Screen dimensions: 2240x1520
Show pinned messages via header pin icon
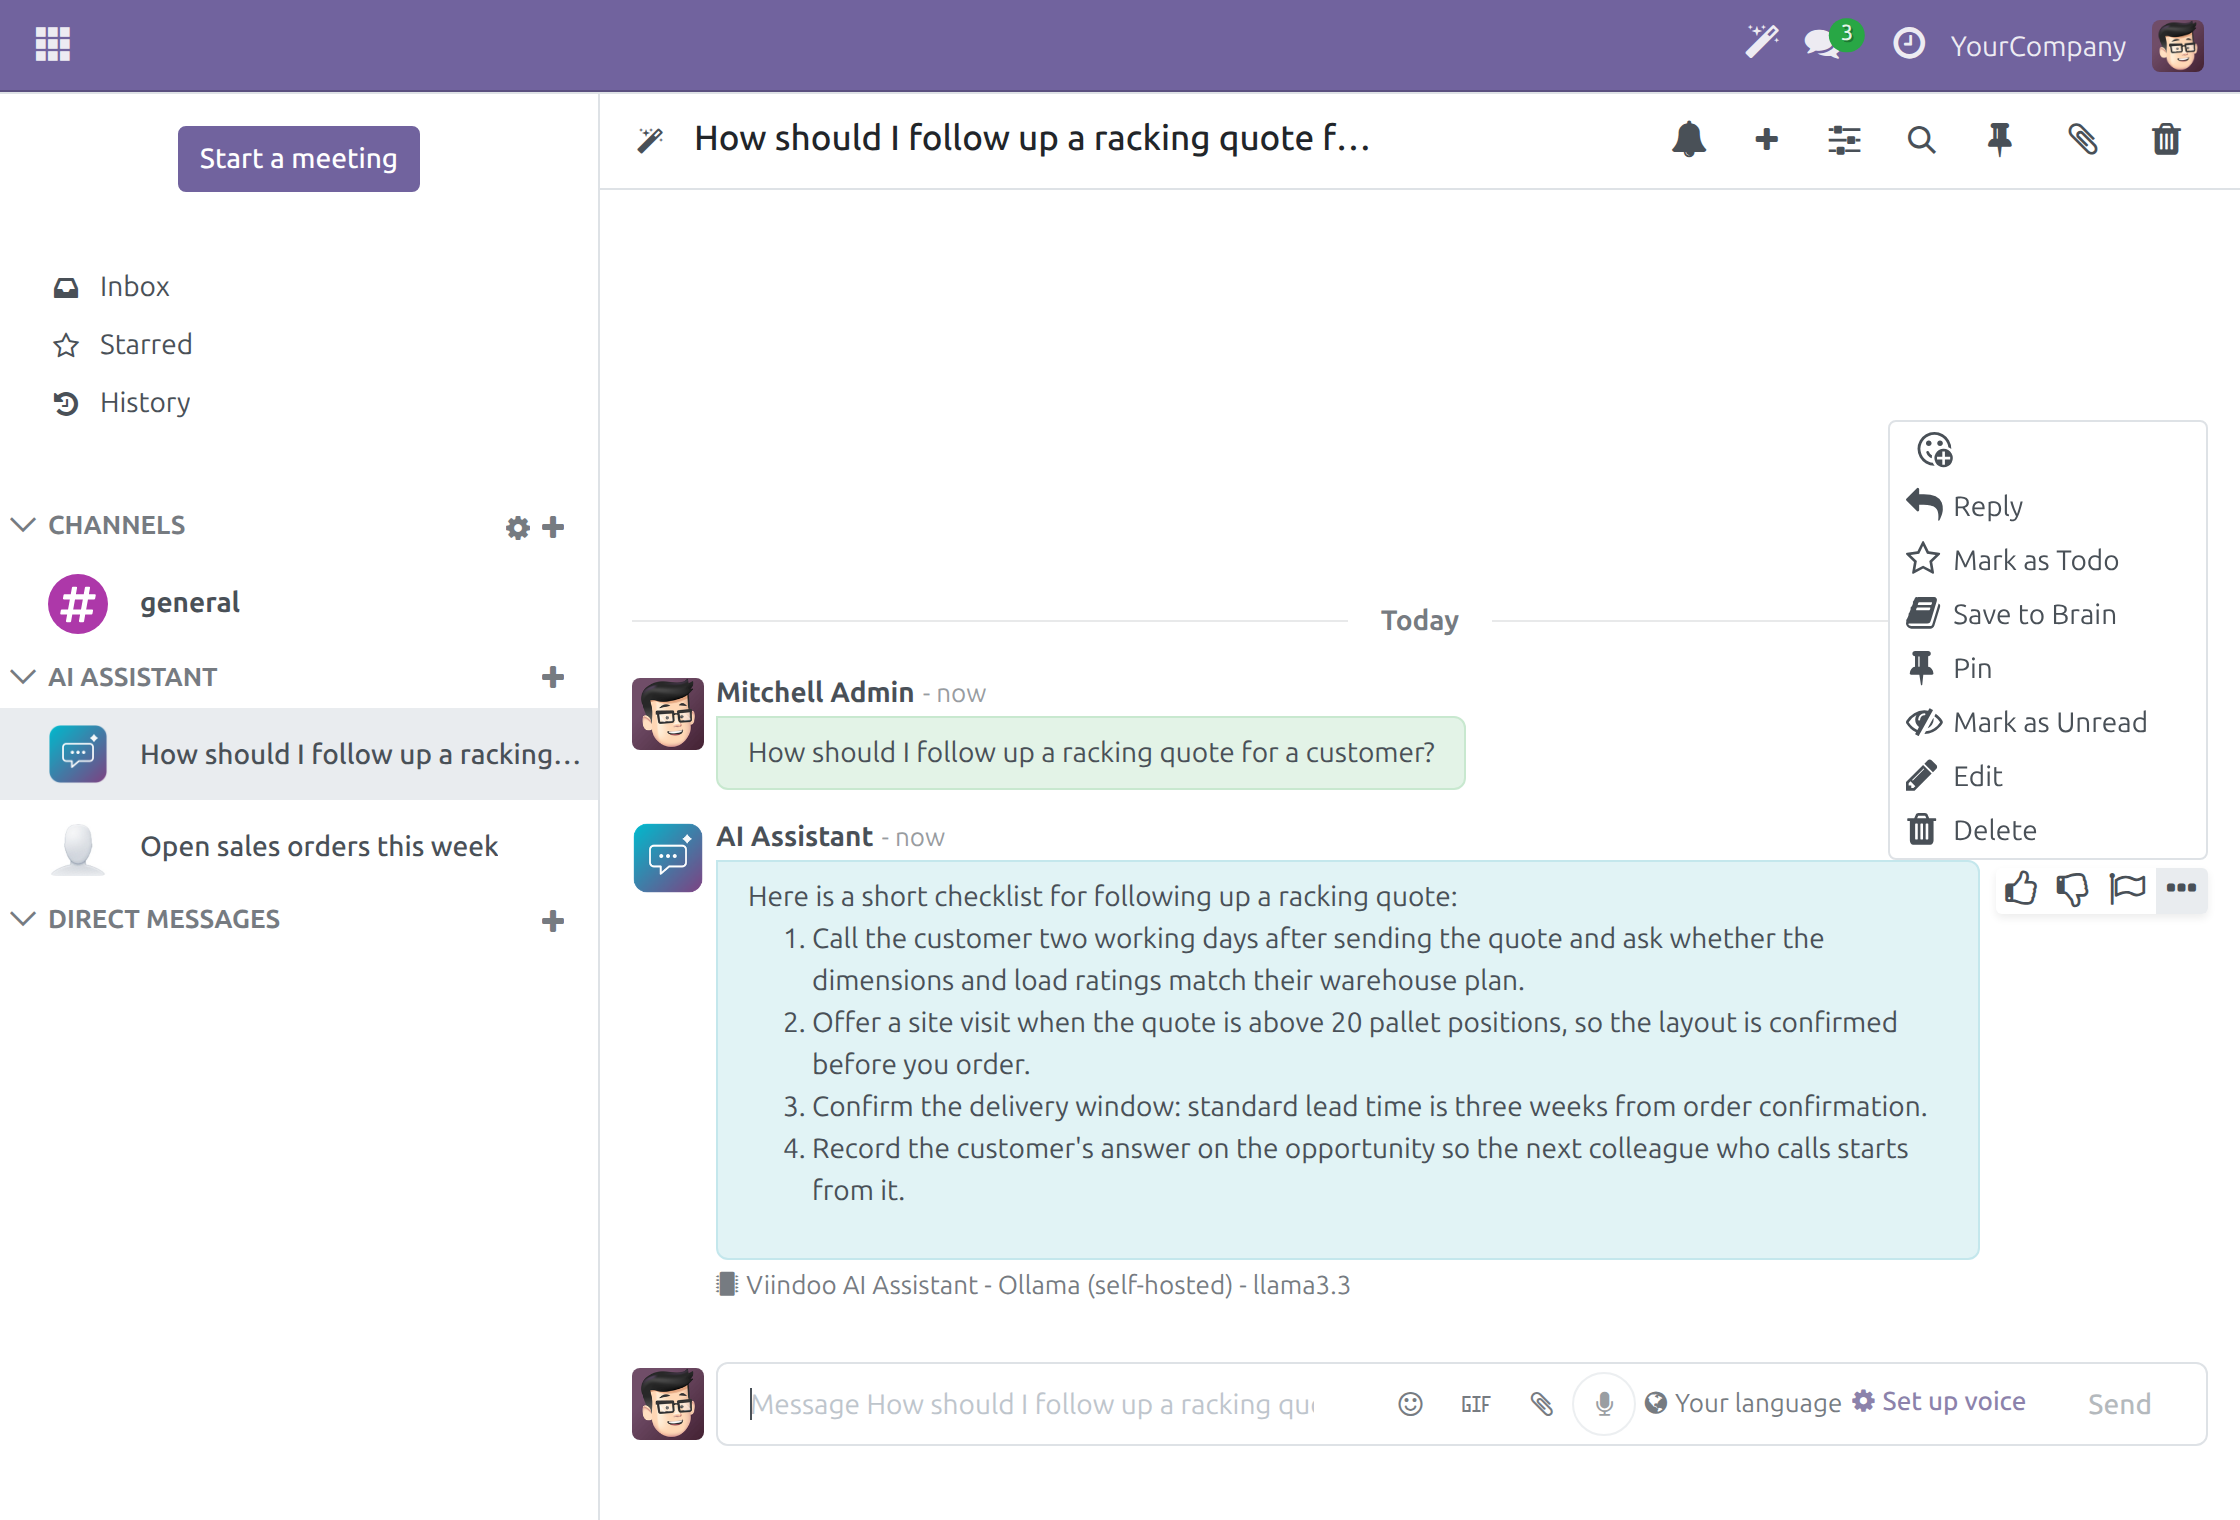pos(1999,140)
